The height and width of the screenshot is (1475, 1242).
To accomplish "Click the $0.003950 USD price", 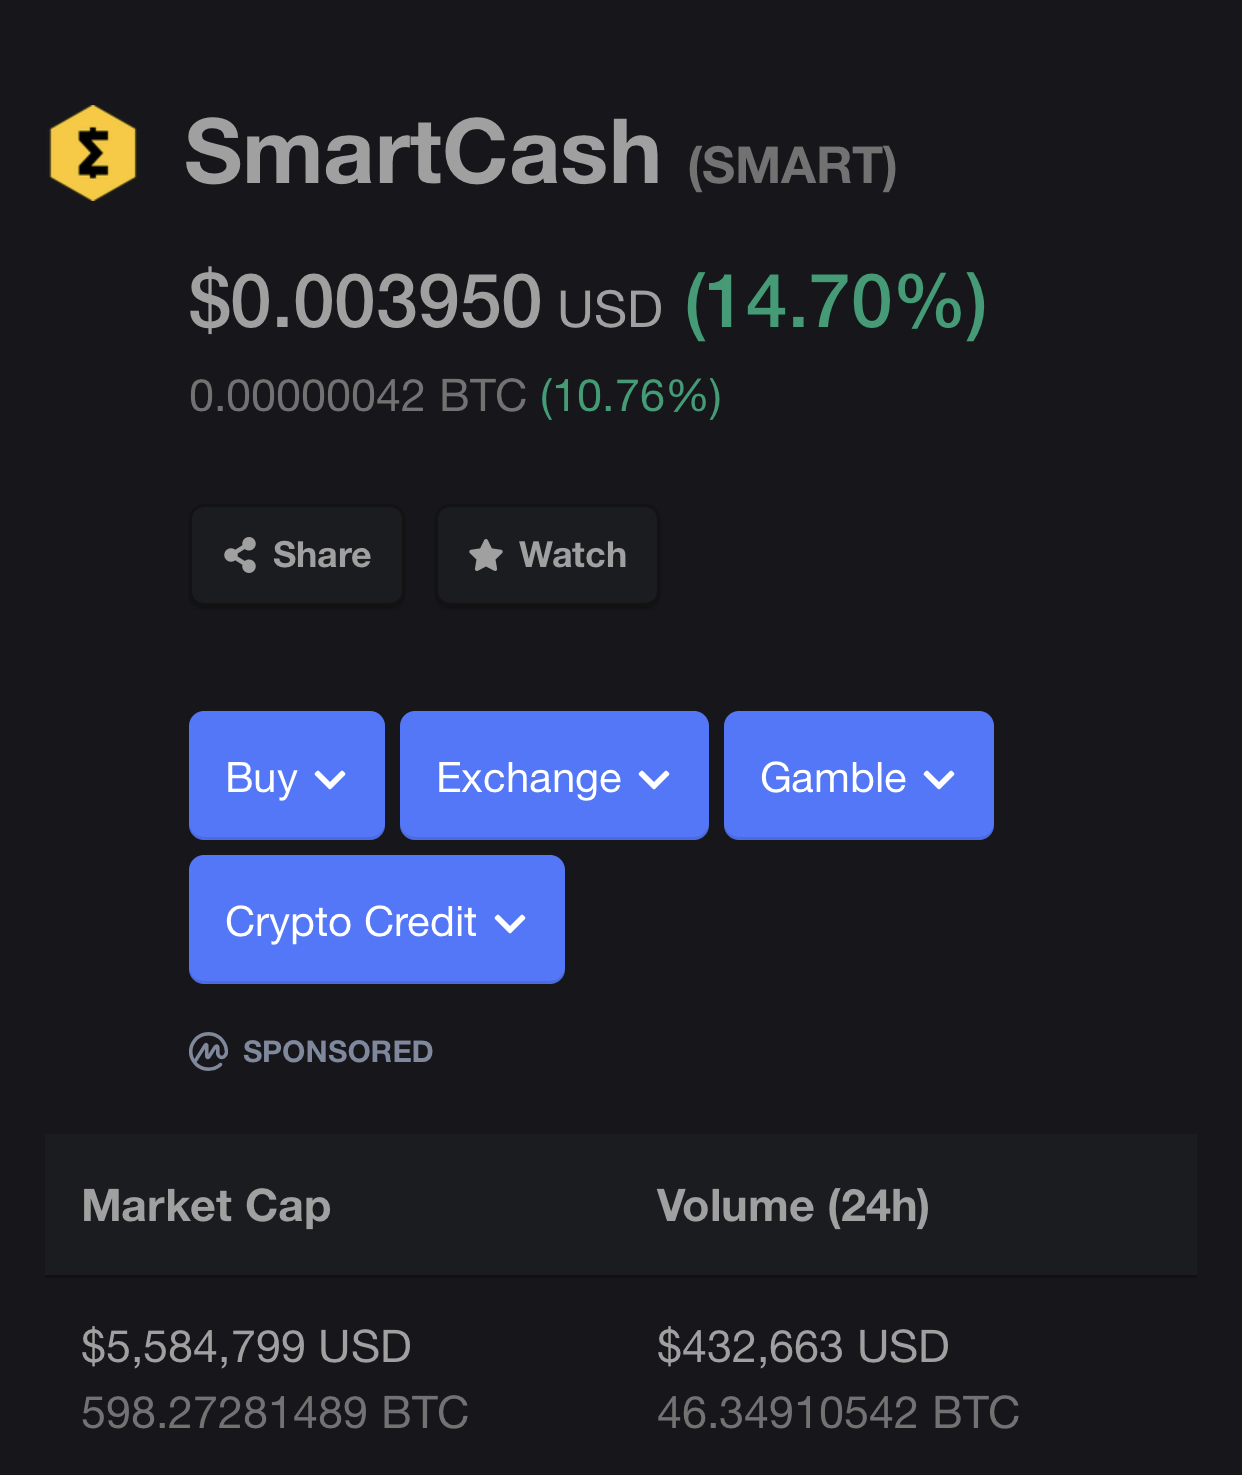I will tap(426, 302).
